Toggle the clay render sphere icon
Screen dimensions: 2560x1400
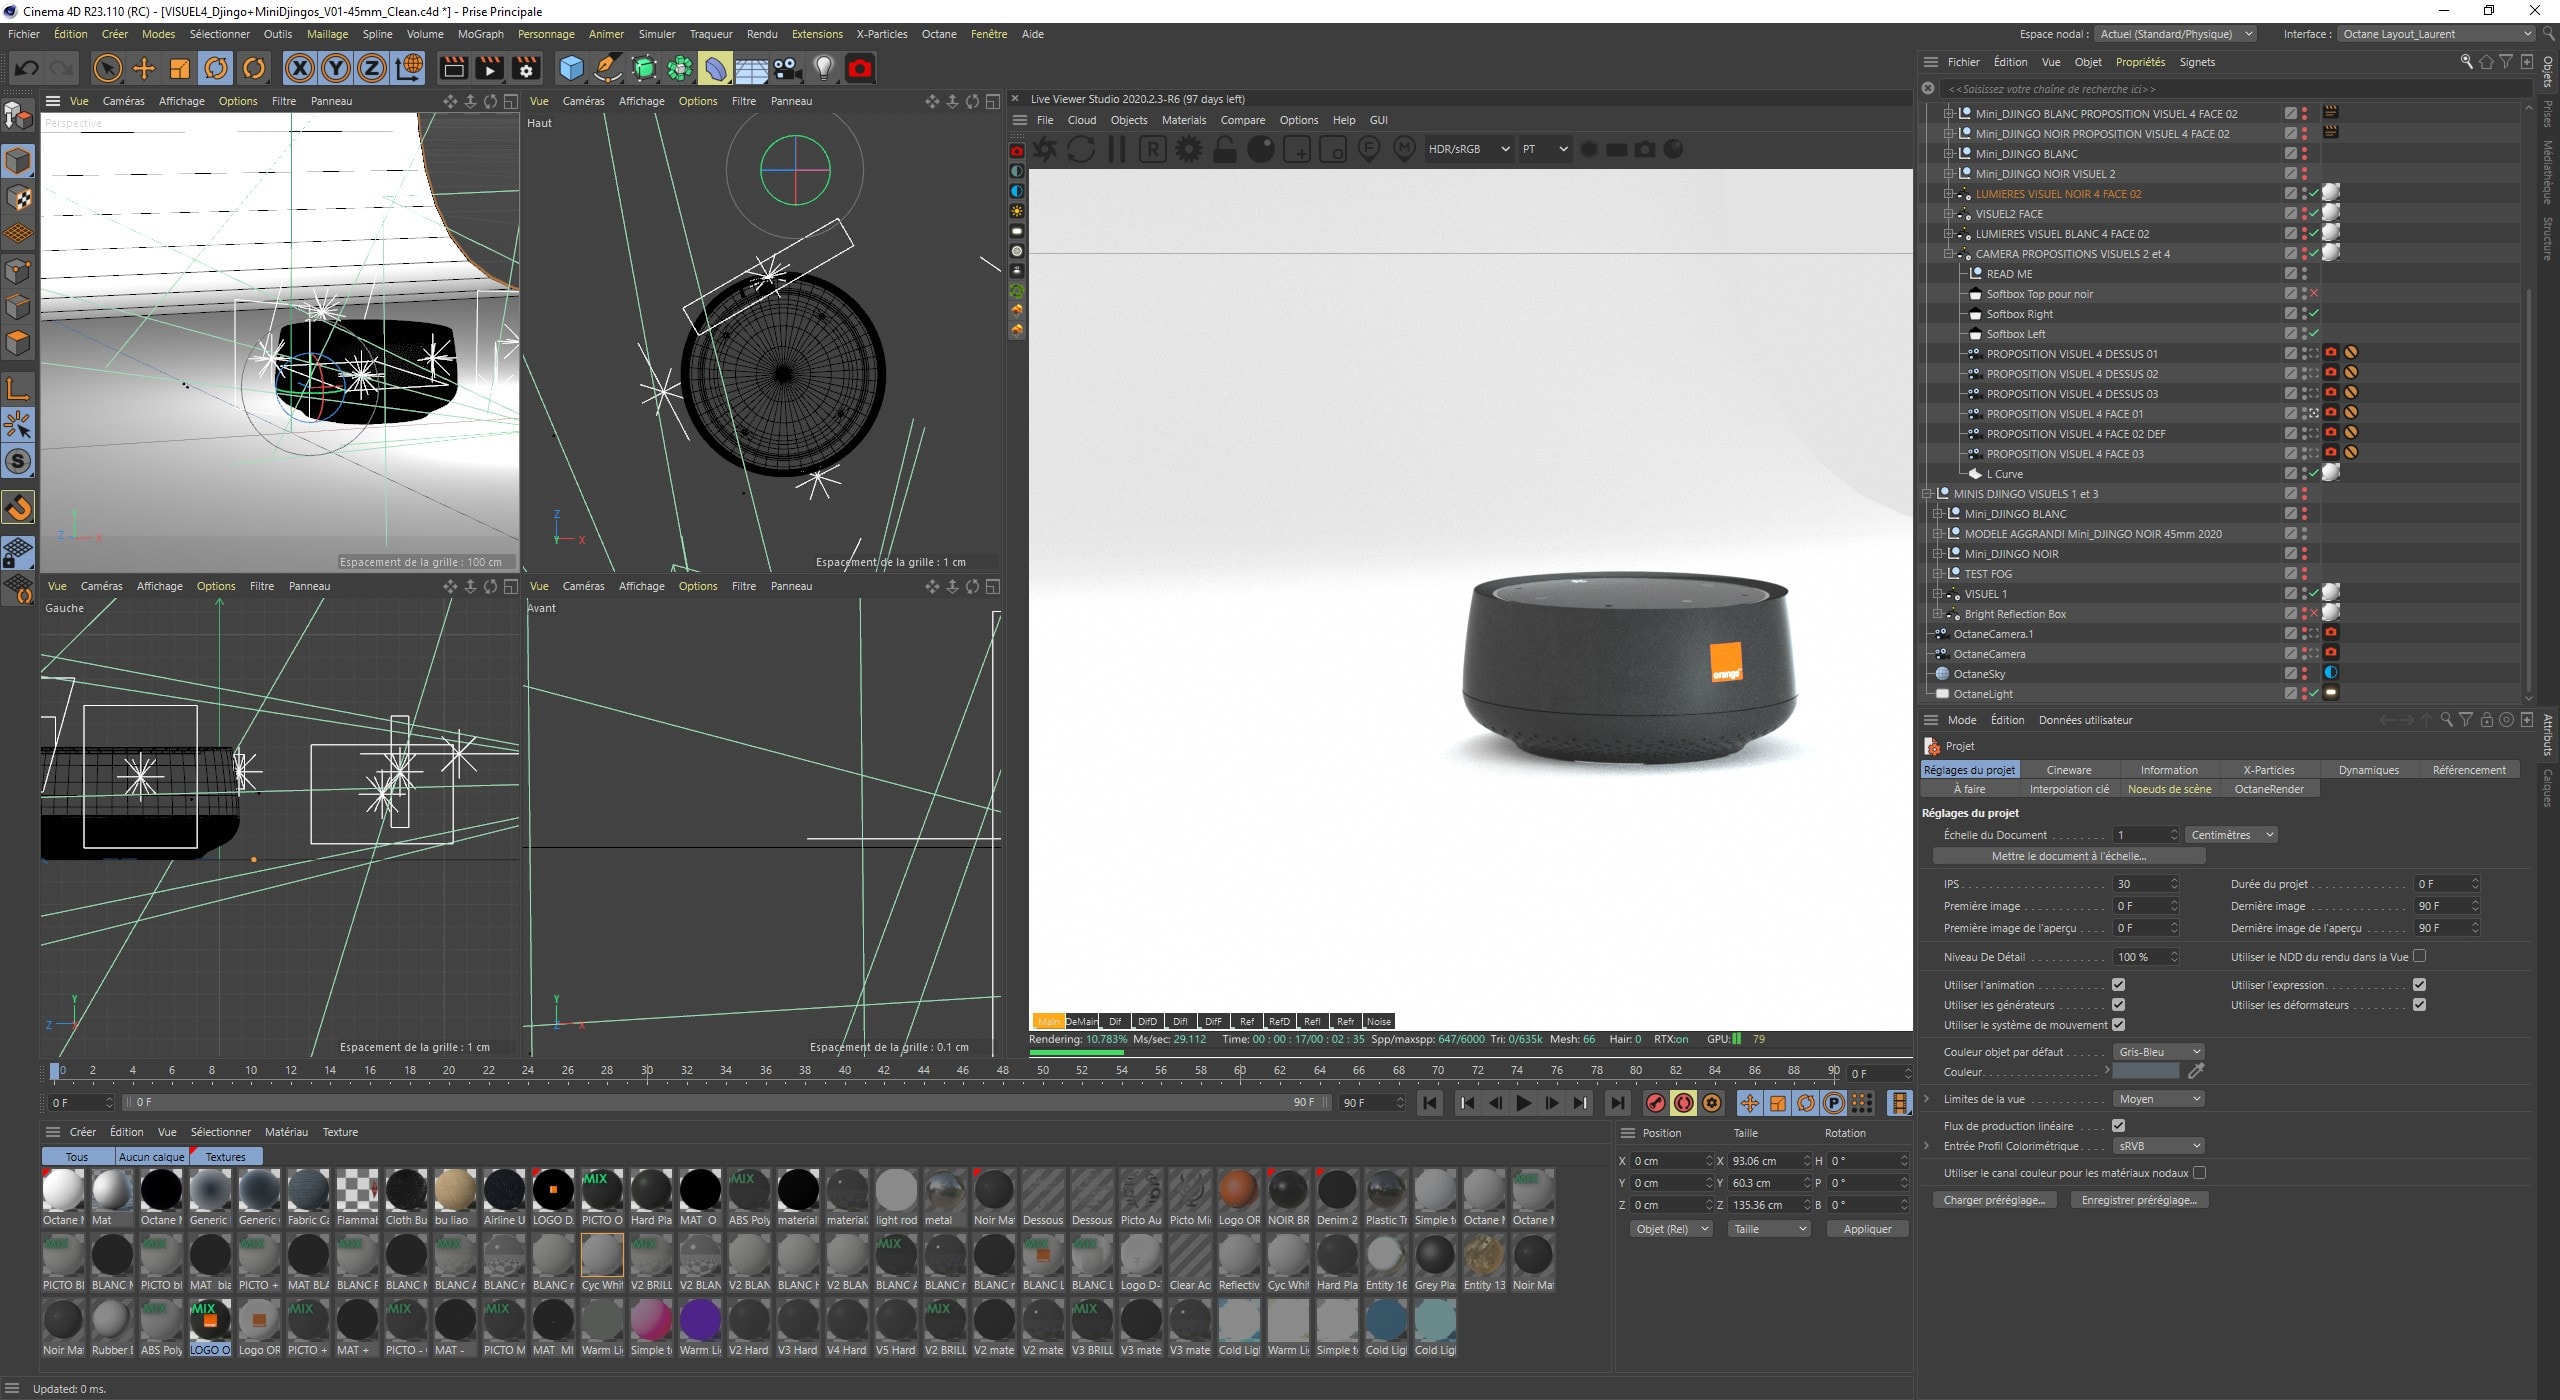click(x=1261, y=150)
